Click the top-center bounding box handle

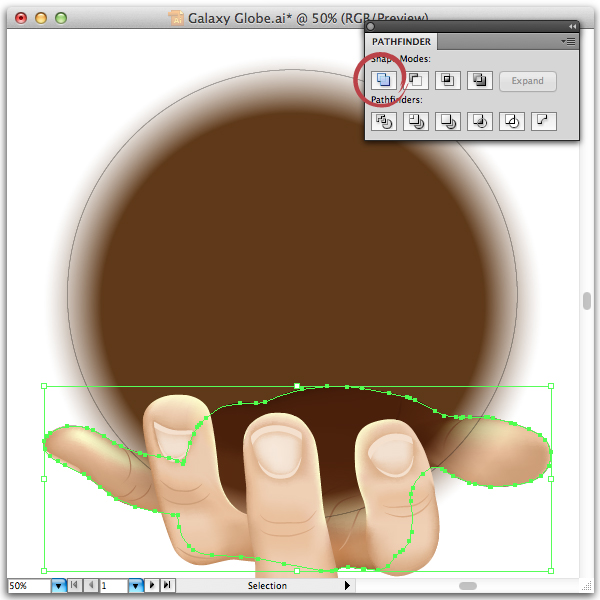tap(297, 386)
